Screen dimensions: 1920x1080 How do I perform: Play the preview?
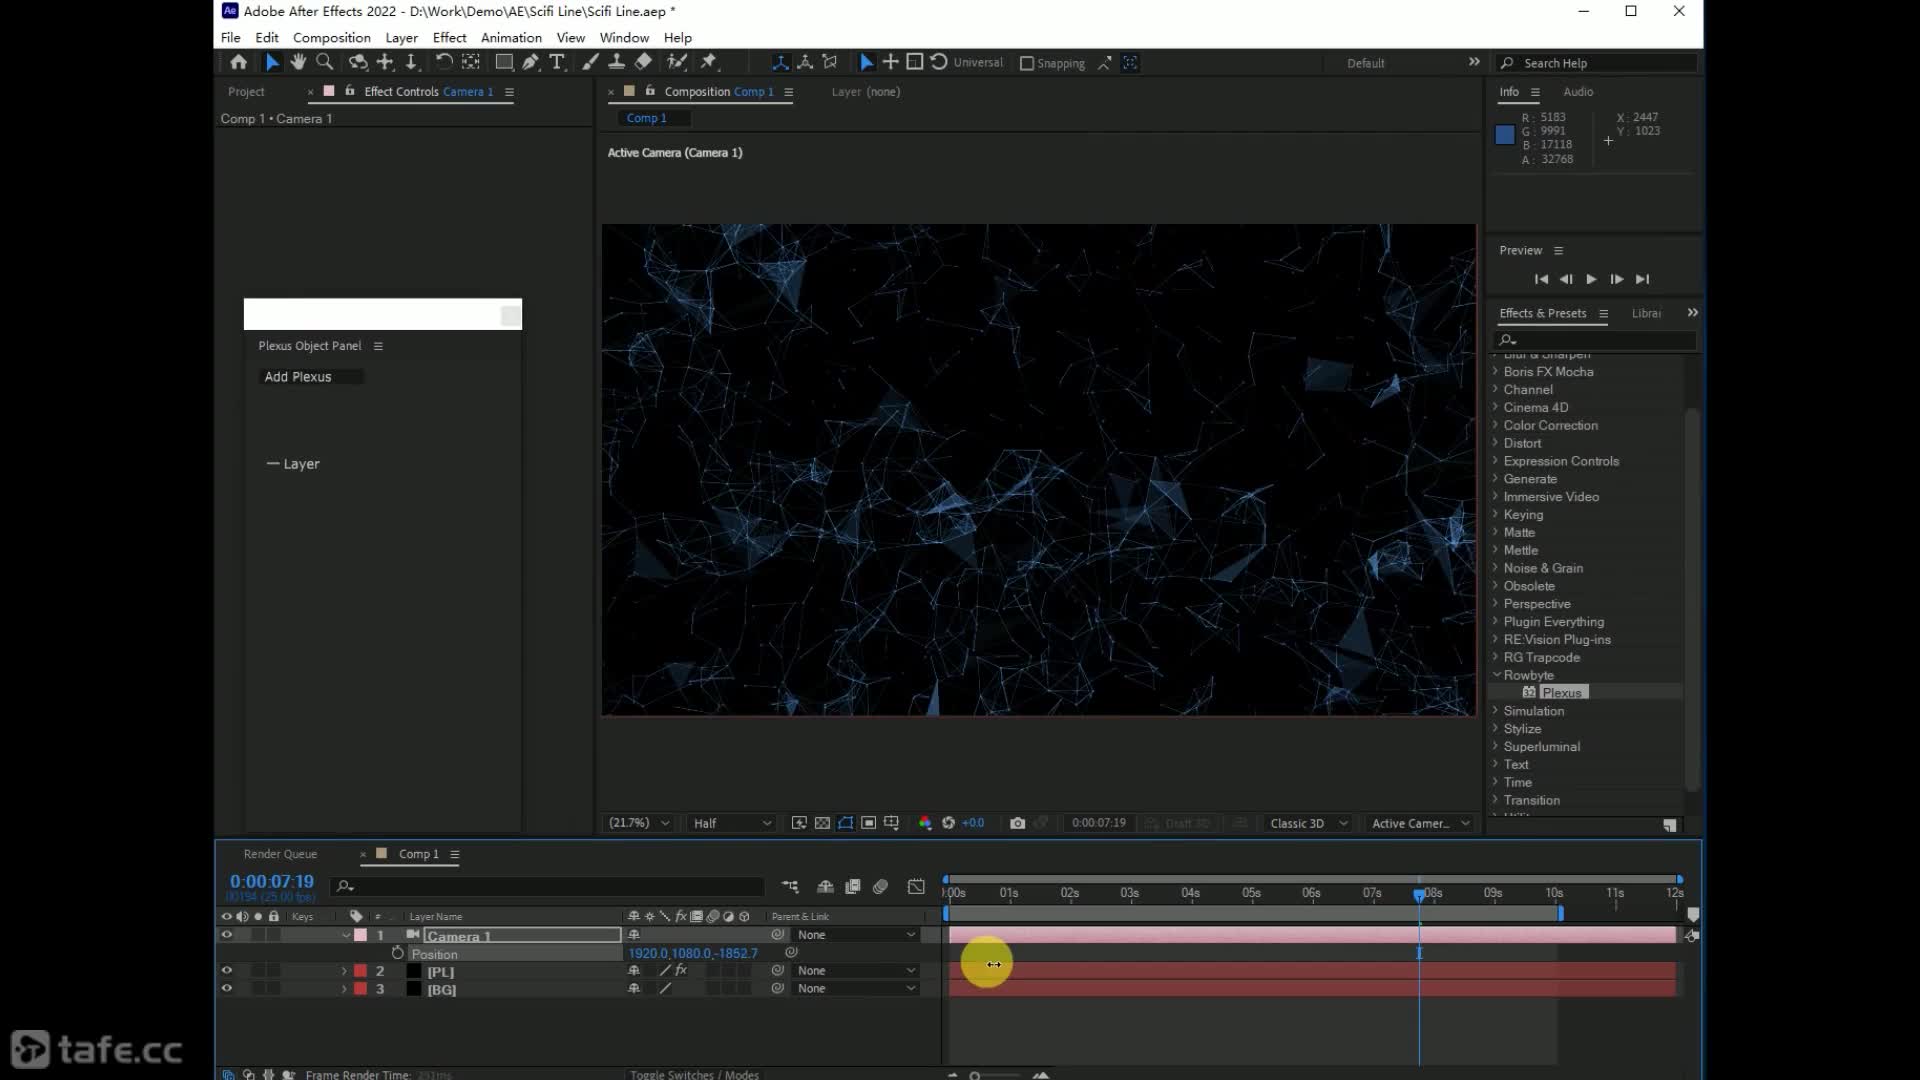(1591, 279)
